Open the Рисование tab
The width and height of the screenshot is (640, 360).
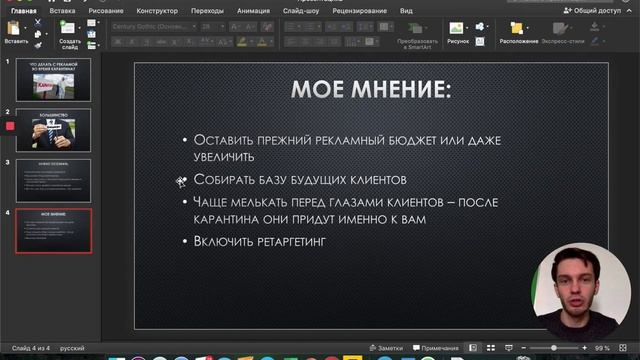[x=106, y=11]
